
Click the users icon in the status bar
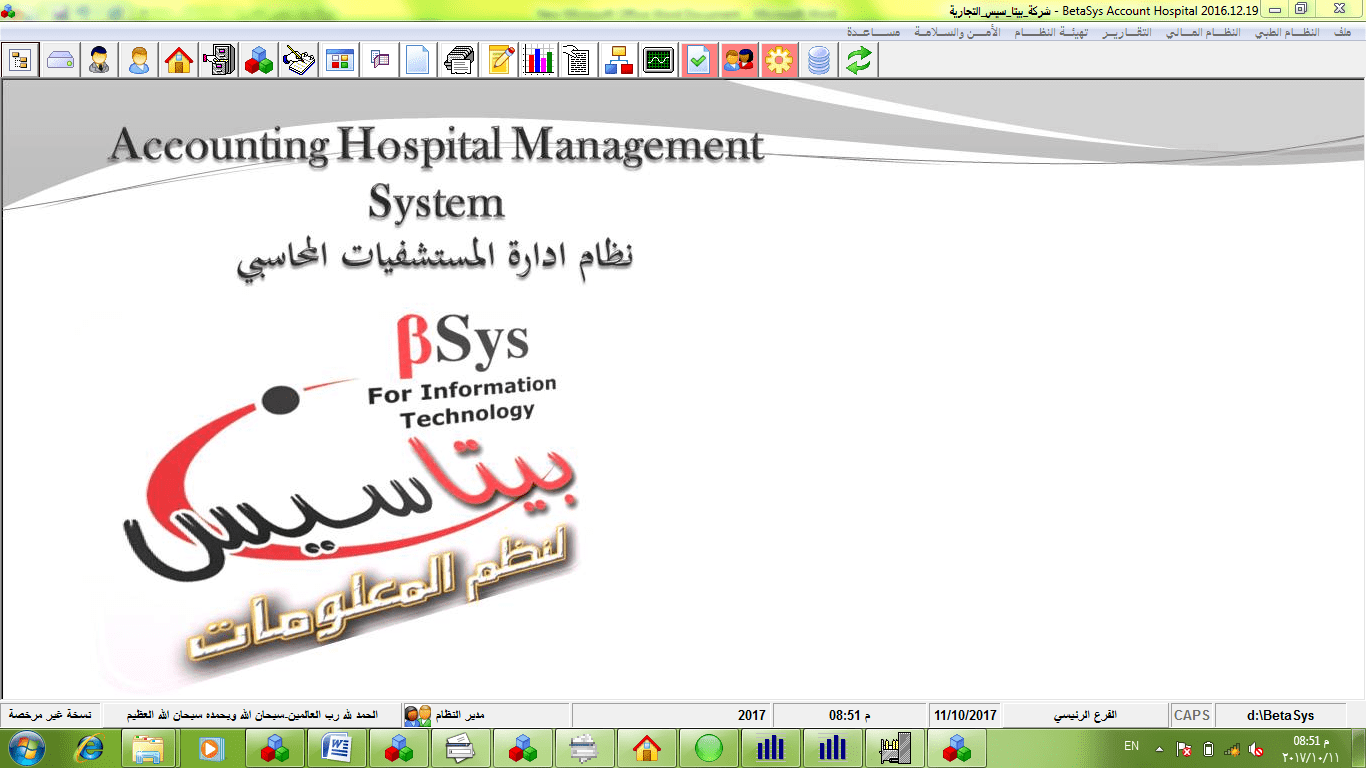pos(418,715)
